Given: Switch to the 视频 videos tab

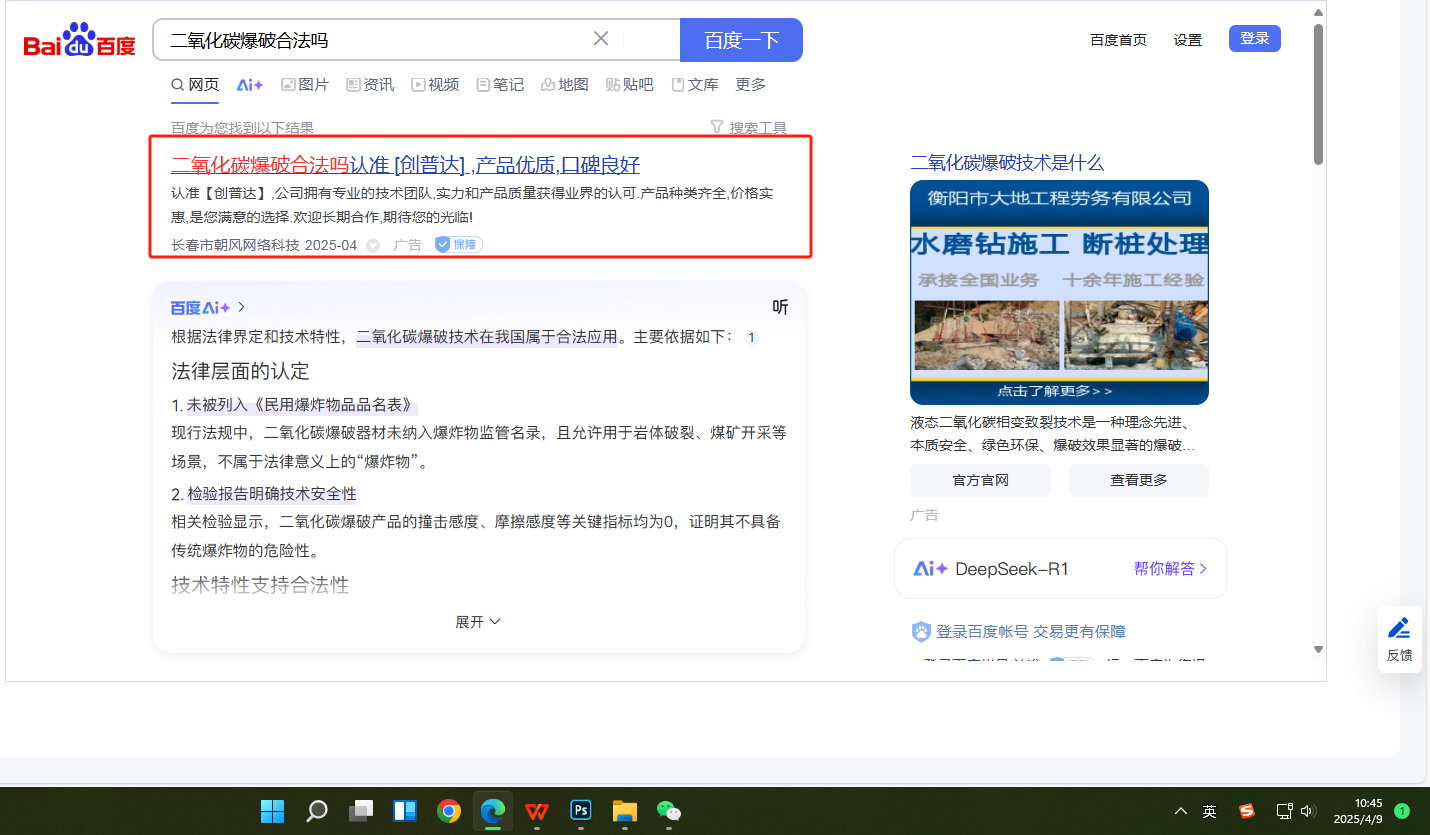Looking at the screenshot, I should [x=435, y=85].
